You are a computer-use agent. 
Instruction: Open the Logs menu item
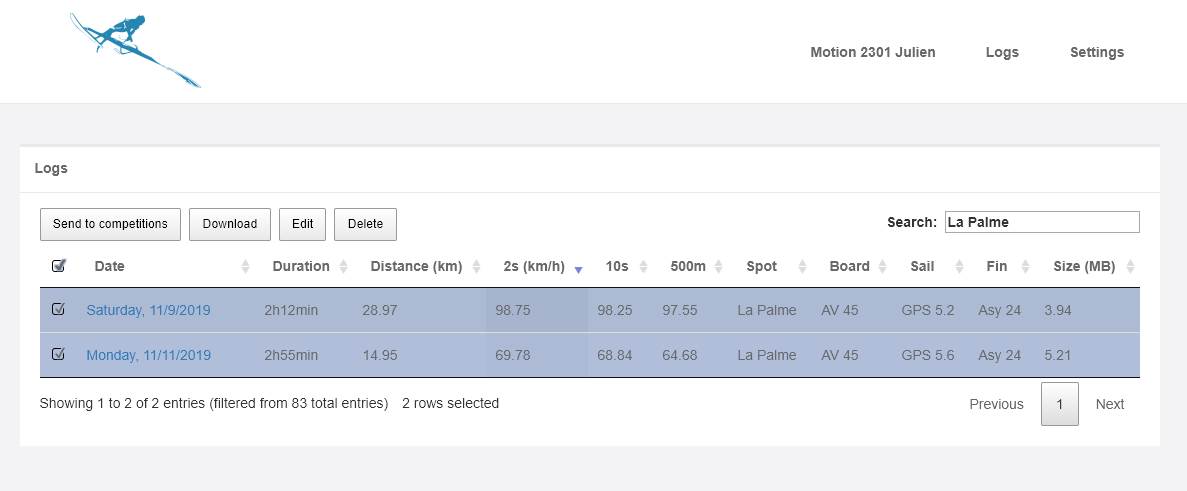[x=1001, y=52]
